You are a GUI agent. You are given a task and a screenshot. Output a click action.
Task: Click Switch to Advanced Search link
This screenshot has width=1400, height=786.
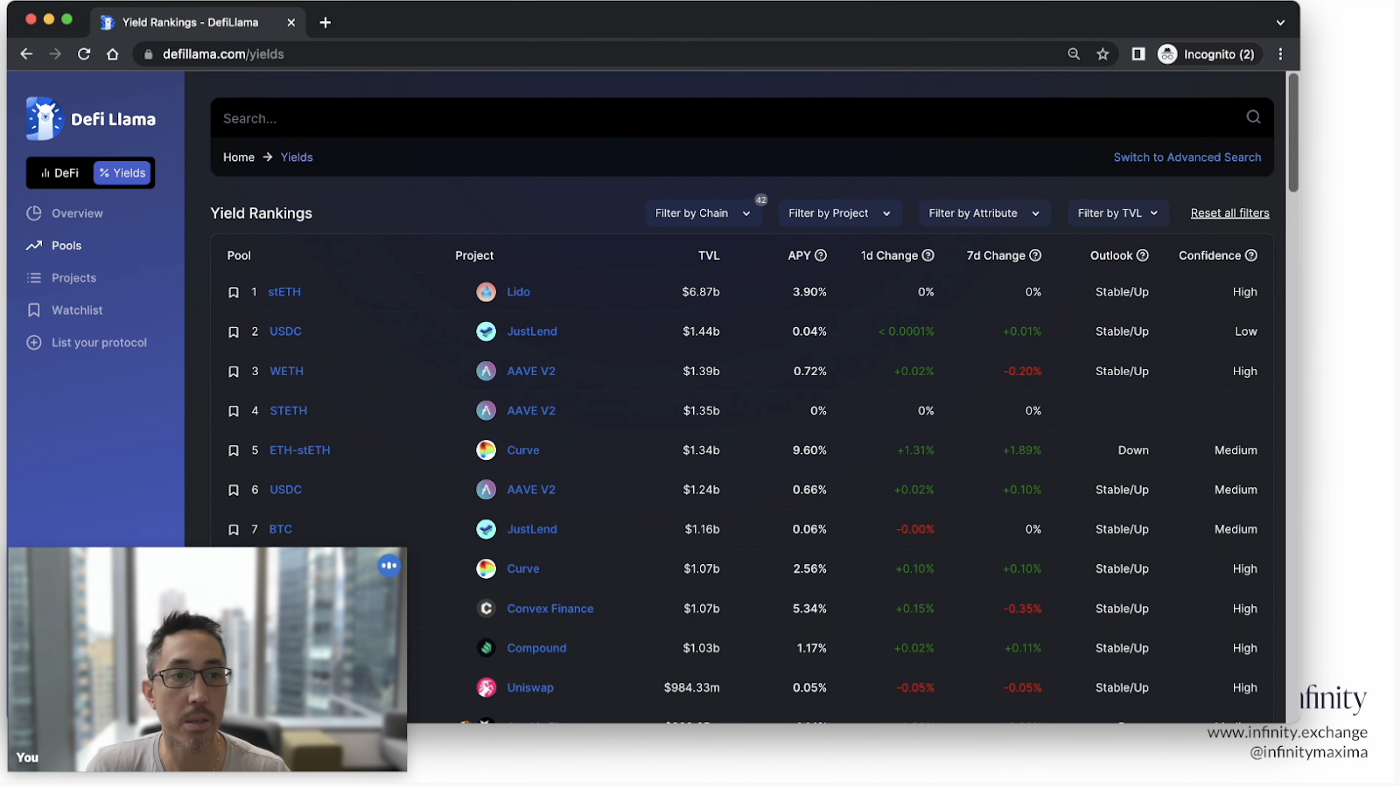point(1187,157)
